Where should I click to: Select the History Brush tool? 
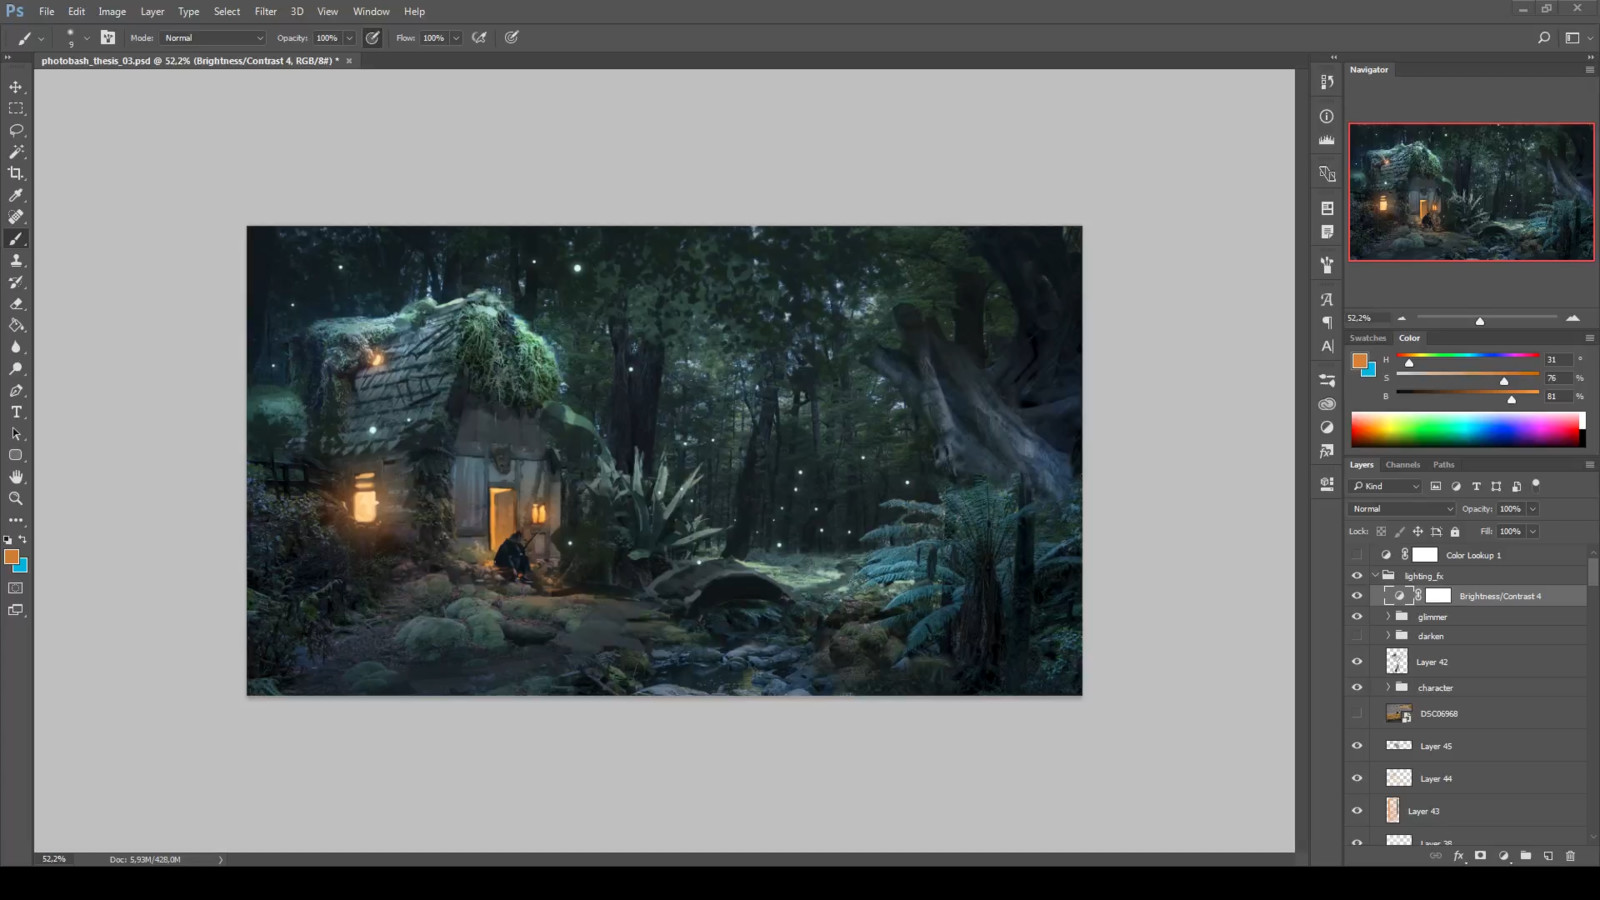(x=16, y=282)
